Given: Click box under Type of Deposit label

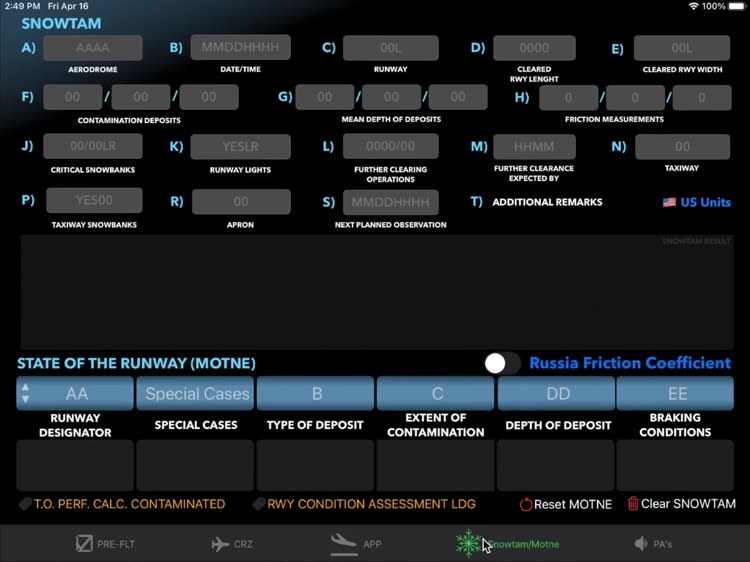Looking at the screenshot, I should coord(315,465).
